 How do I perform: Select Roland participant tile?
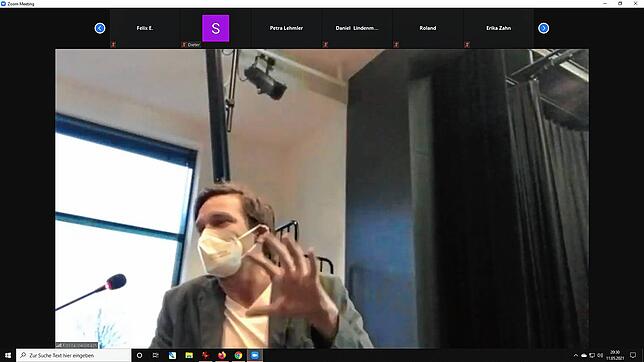428,28
